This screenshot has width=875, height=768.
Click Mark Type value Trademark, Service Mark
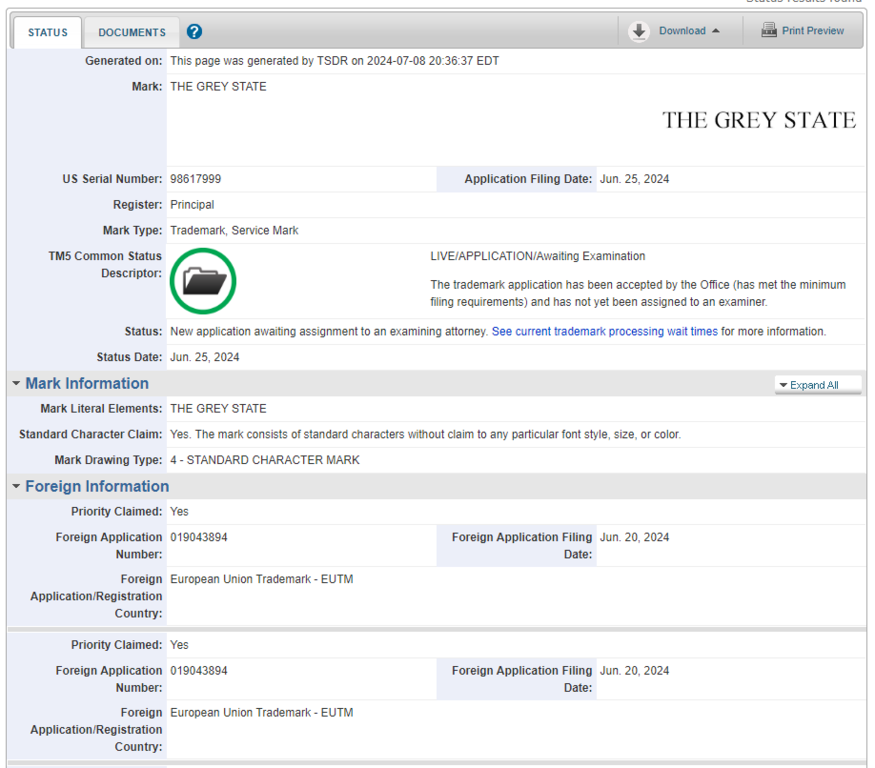pos(234,231)
